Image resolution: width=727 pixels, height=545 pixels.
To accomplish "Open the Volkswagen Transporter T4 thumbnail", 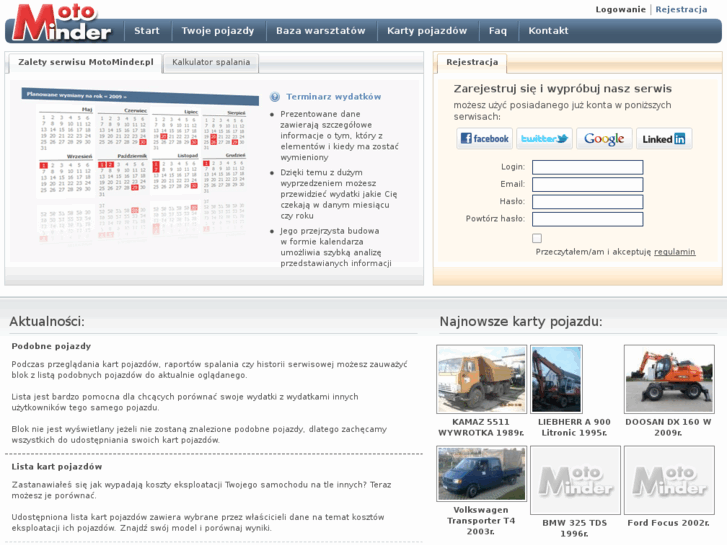I will [481, 474].
